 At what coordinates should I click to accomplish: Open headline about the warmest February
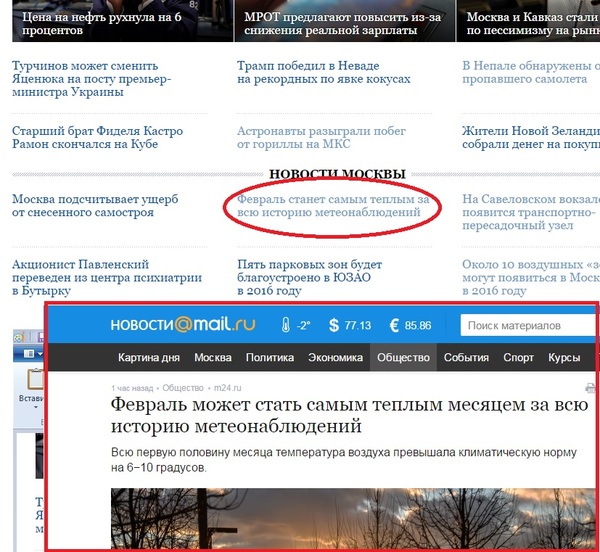tap(330, 206)
